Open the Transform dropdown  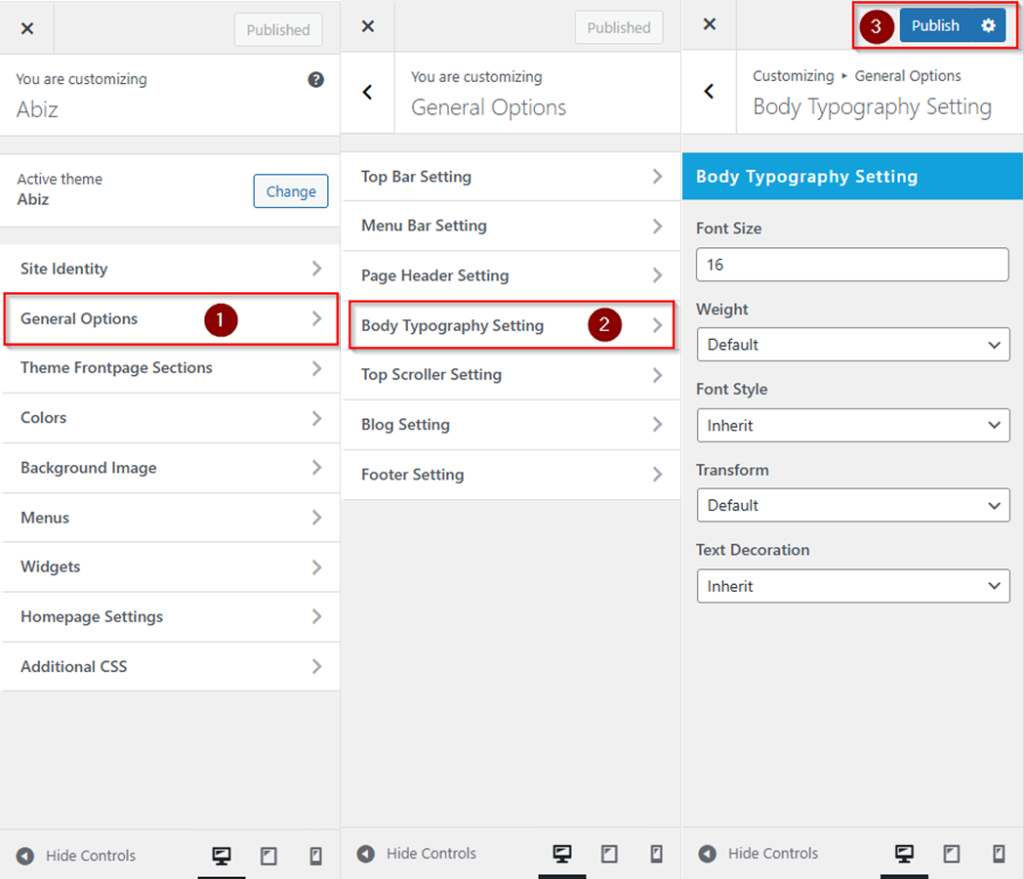pos(853,506)
